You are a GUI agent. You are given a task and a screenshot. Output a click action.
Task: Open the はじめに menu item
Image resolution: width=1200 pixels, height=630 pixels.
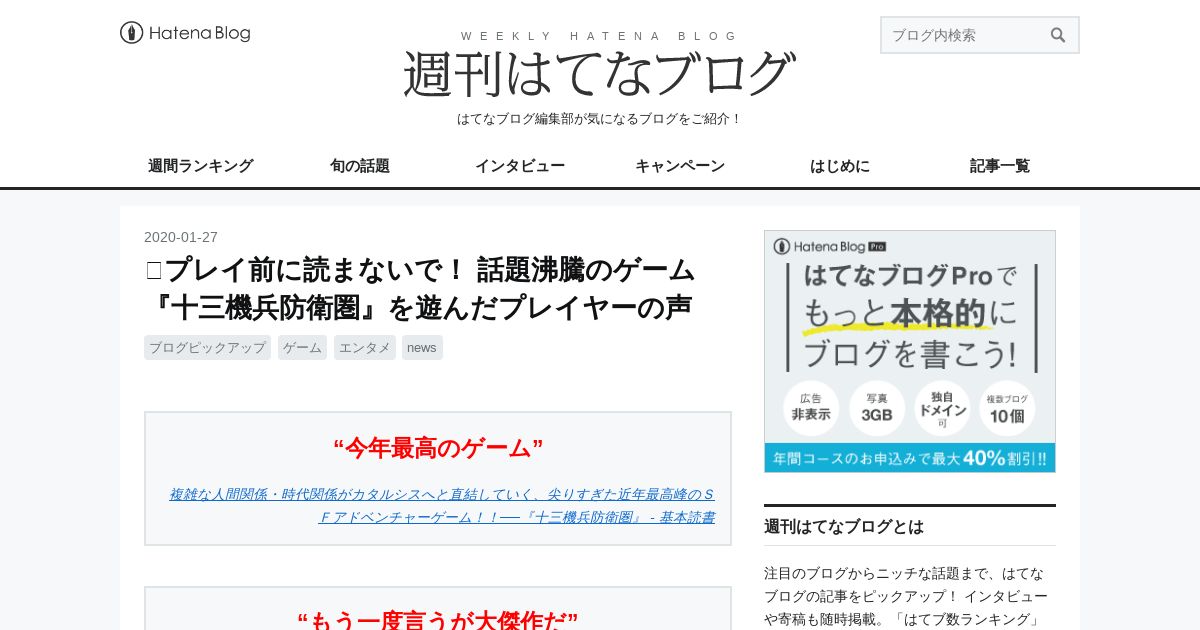click(x=840, y=166)
